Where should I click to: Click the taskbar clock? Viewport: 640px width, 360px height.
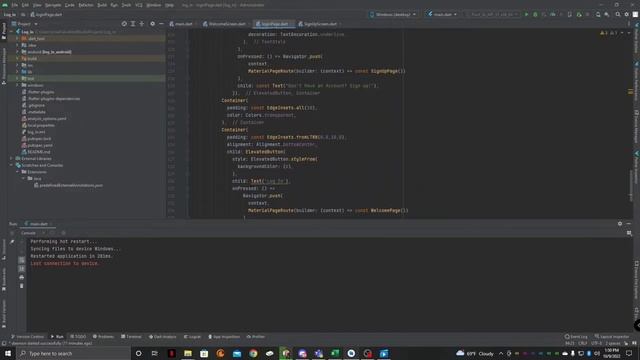pyautogui.click(x=611, y=353)
